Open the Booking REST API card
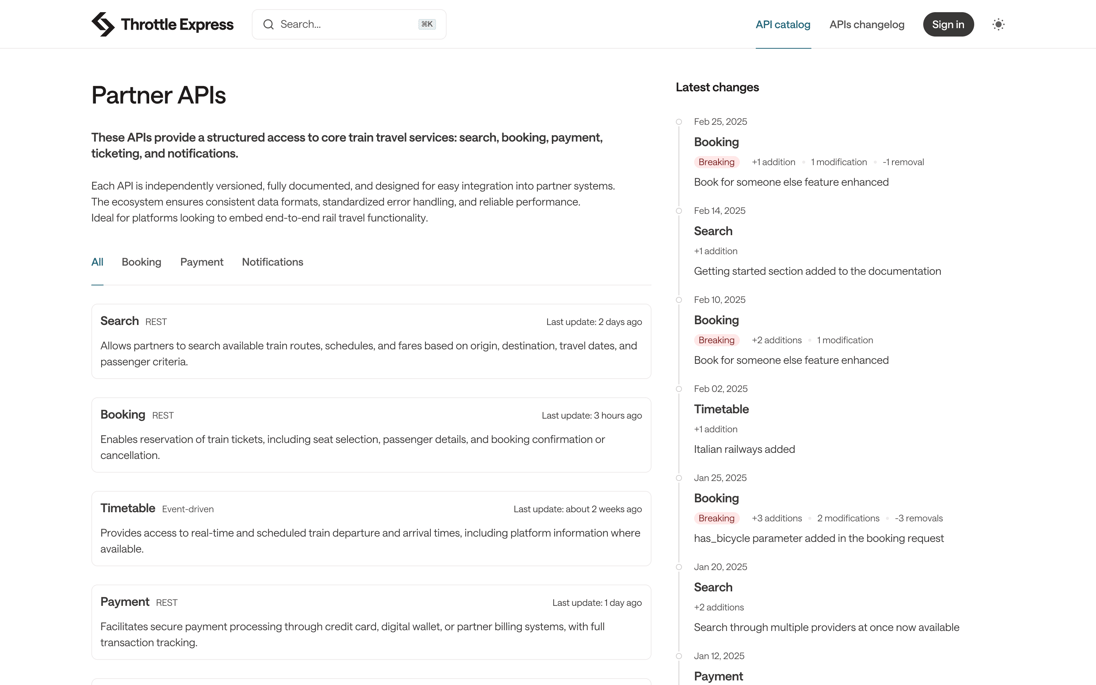Image resolution: width=1096 pixels, height=685 pixels. click(371, 435)
